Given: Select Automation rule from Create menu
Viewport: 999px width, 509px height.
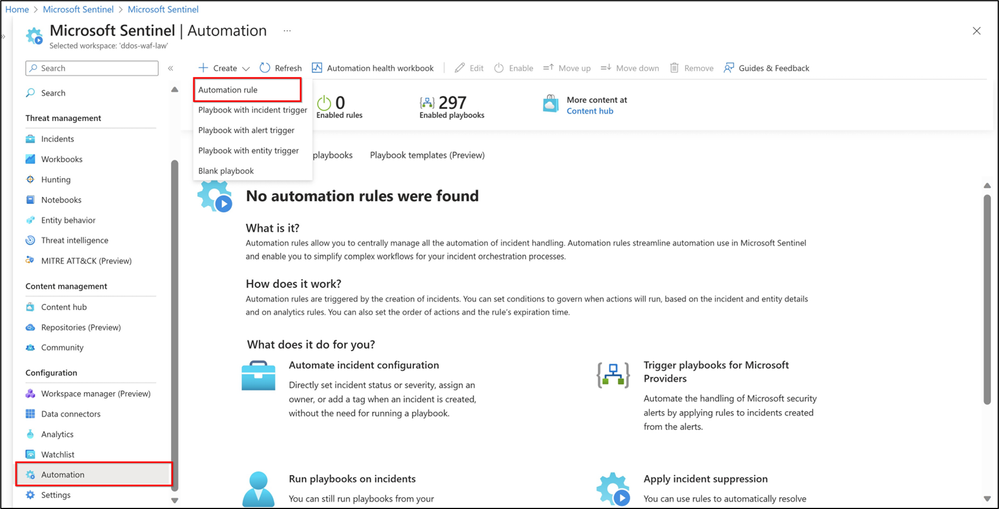Looking at the screenshot, I should 246,90.
